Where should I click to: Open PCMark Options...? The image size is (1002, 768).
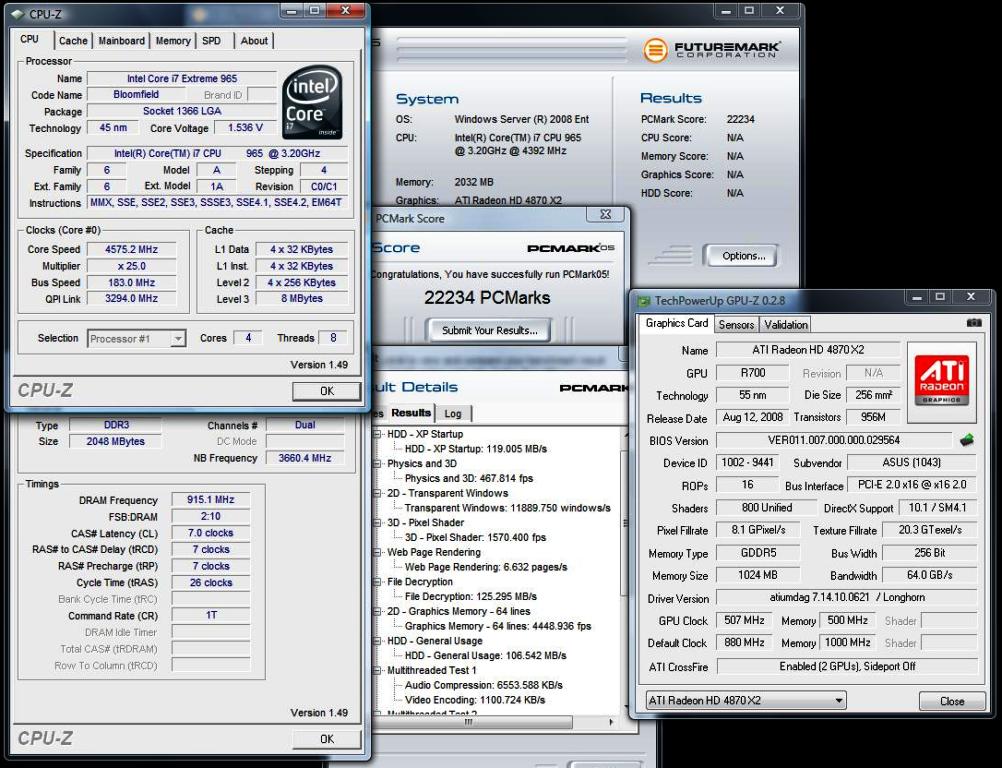[x=743, y=256]
